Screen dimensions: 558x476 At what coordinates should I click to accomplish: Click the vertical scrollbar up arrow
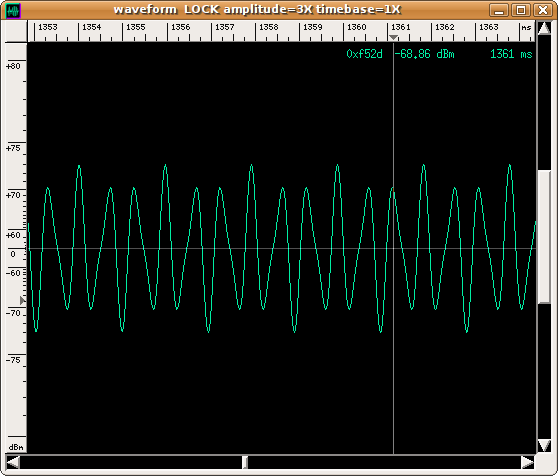tap(544, 28)
